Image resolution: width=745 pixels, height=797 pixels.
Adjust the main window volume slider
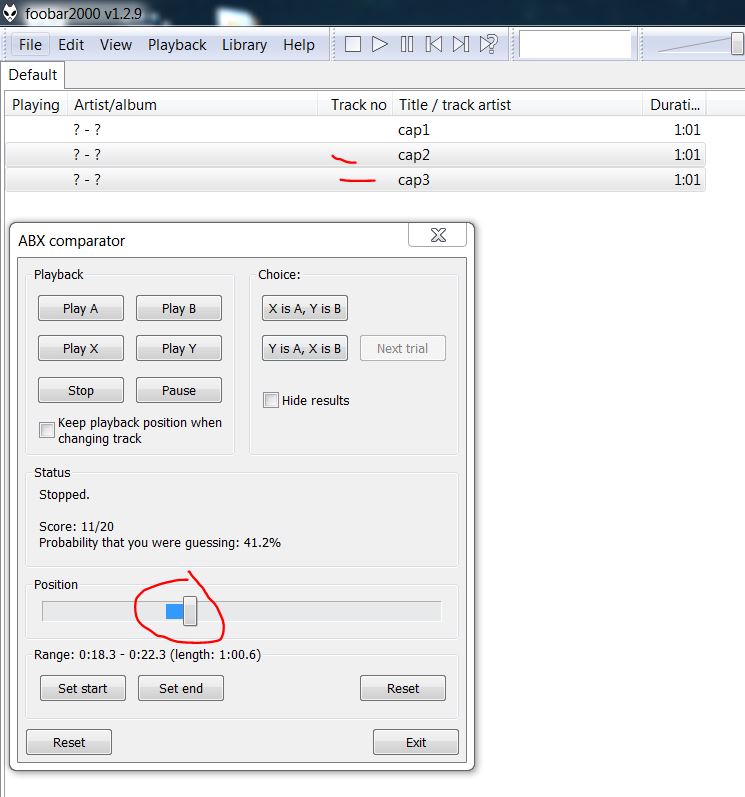click(x=736, y=44)
